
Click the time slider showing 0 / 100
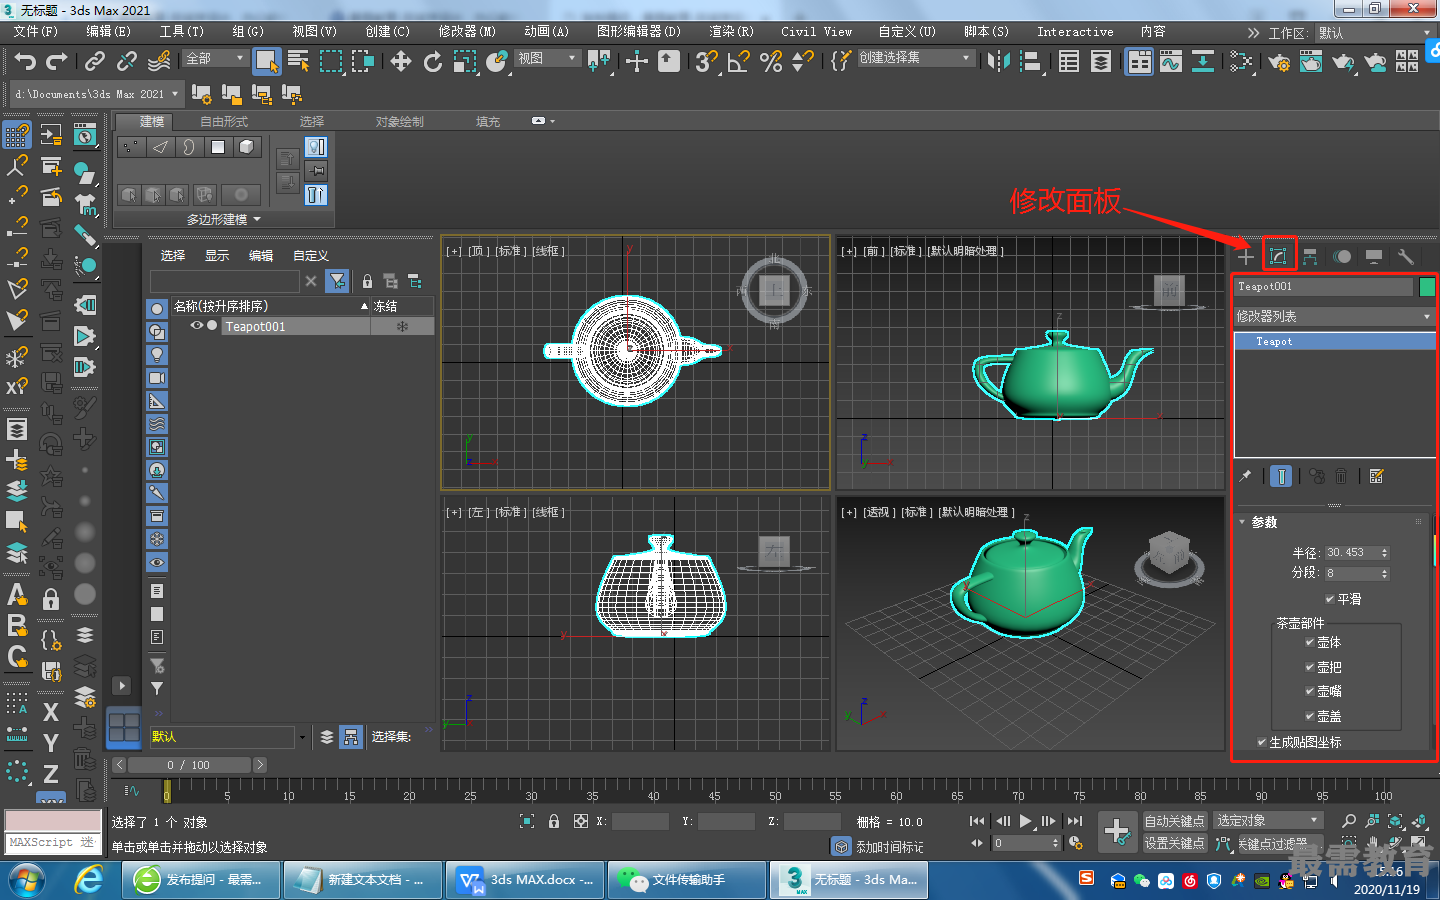[189, 765]
